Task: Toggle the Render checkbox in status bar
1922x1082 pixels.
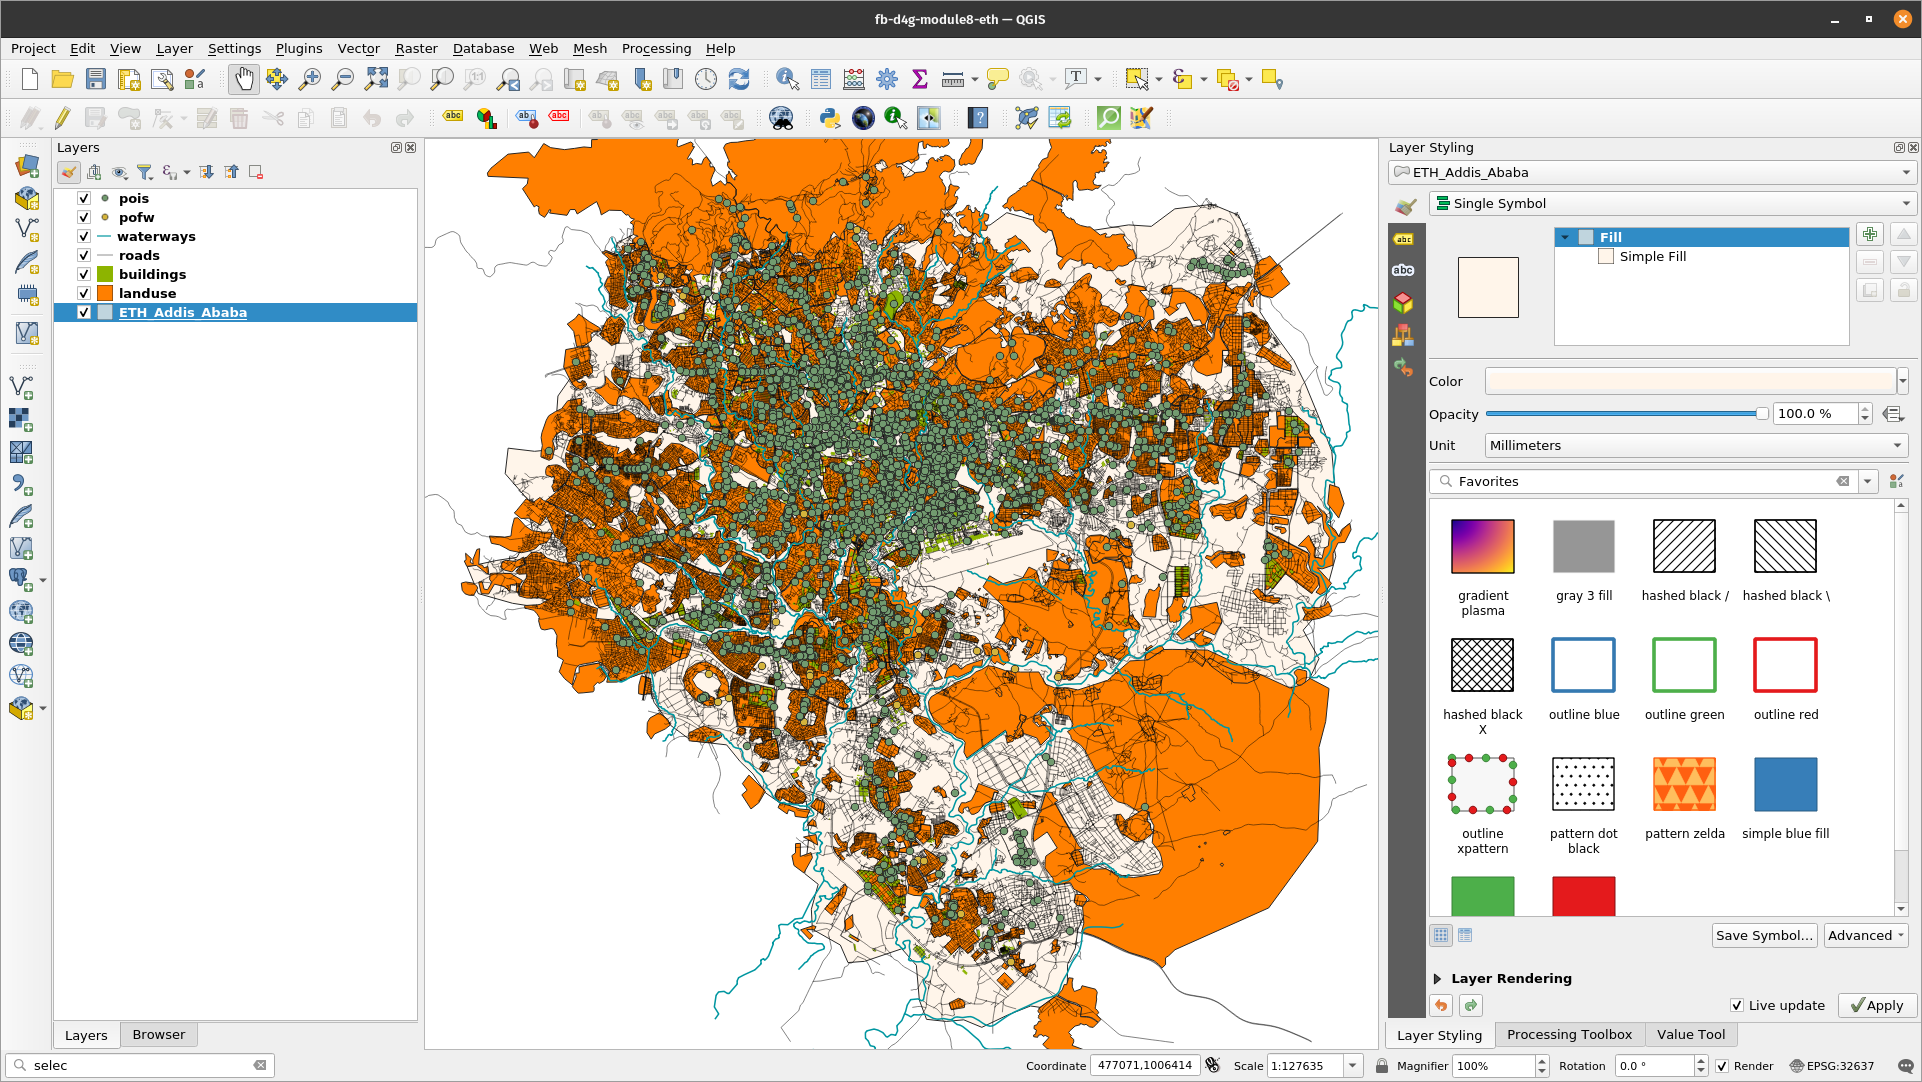Action: (x=1722, y=1066)
